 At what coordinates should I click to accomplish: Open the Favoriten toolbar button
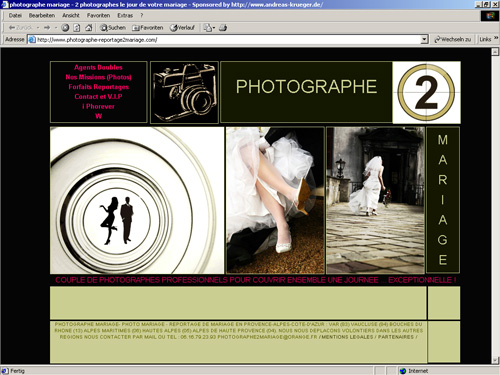tap(148, 28)
